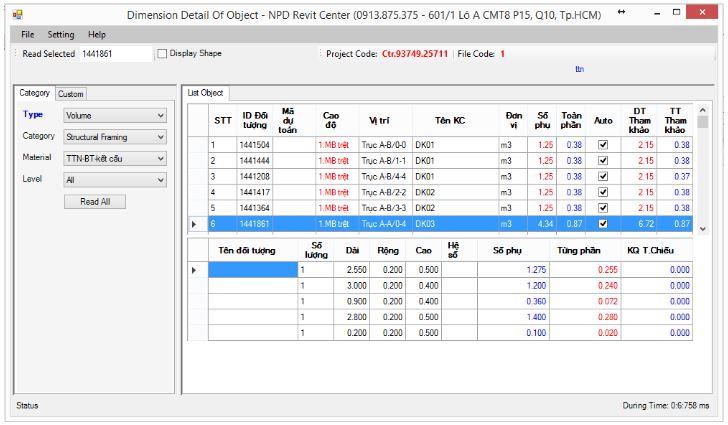
Task: Select cell Trục A-B/0-0
Action: click(384, 145)
